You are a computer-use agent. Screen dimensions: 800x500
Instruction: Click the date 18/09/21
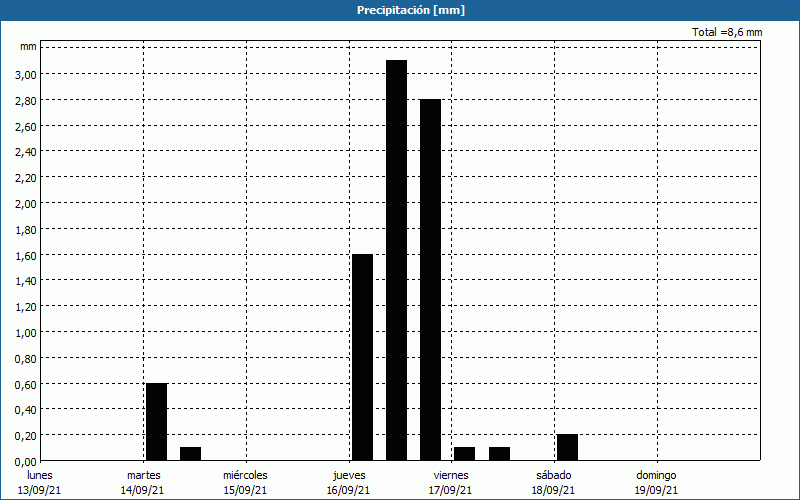(553, 490)
